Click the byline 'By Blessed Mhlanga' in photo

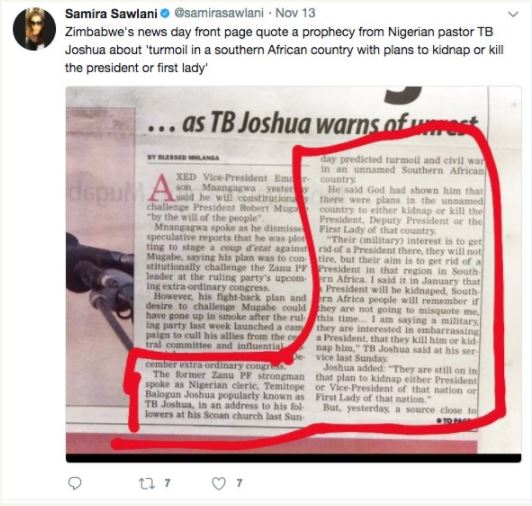click(x=183, y=157)
